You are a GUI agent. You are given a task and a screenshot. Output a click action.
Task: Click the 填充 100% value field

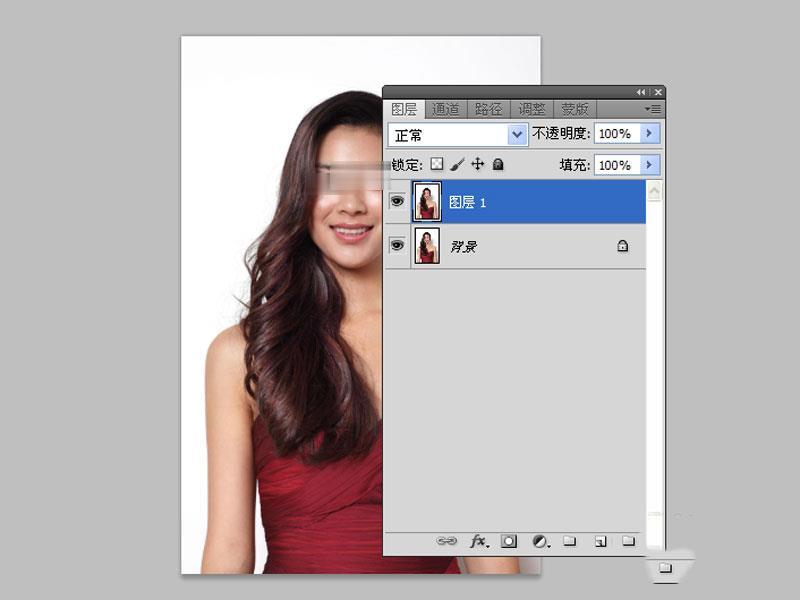pos(617,165)
